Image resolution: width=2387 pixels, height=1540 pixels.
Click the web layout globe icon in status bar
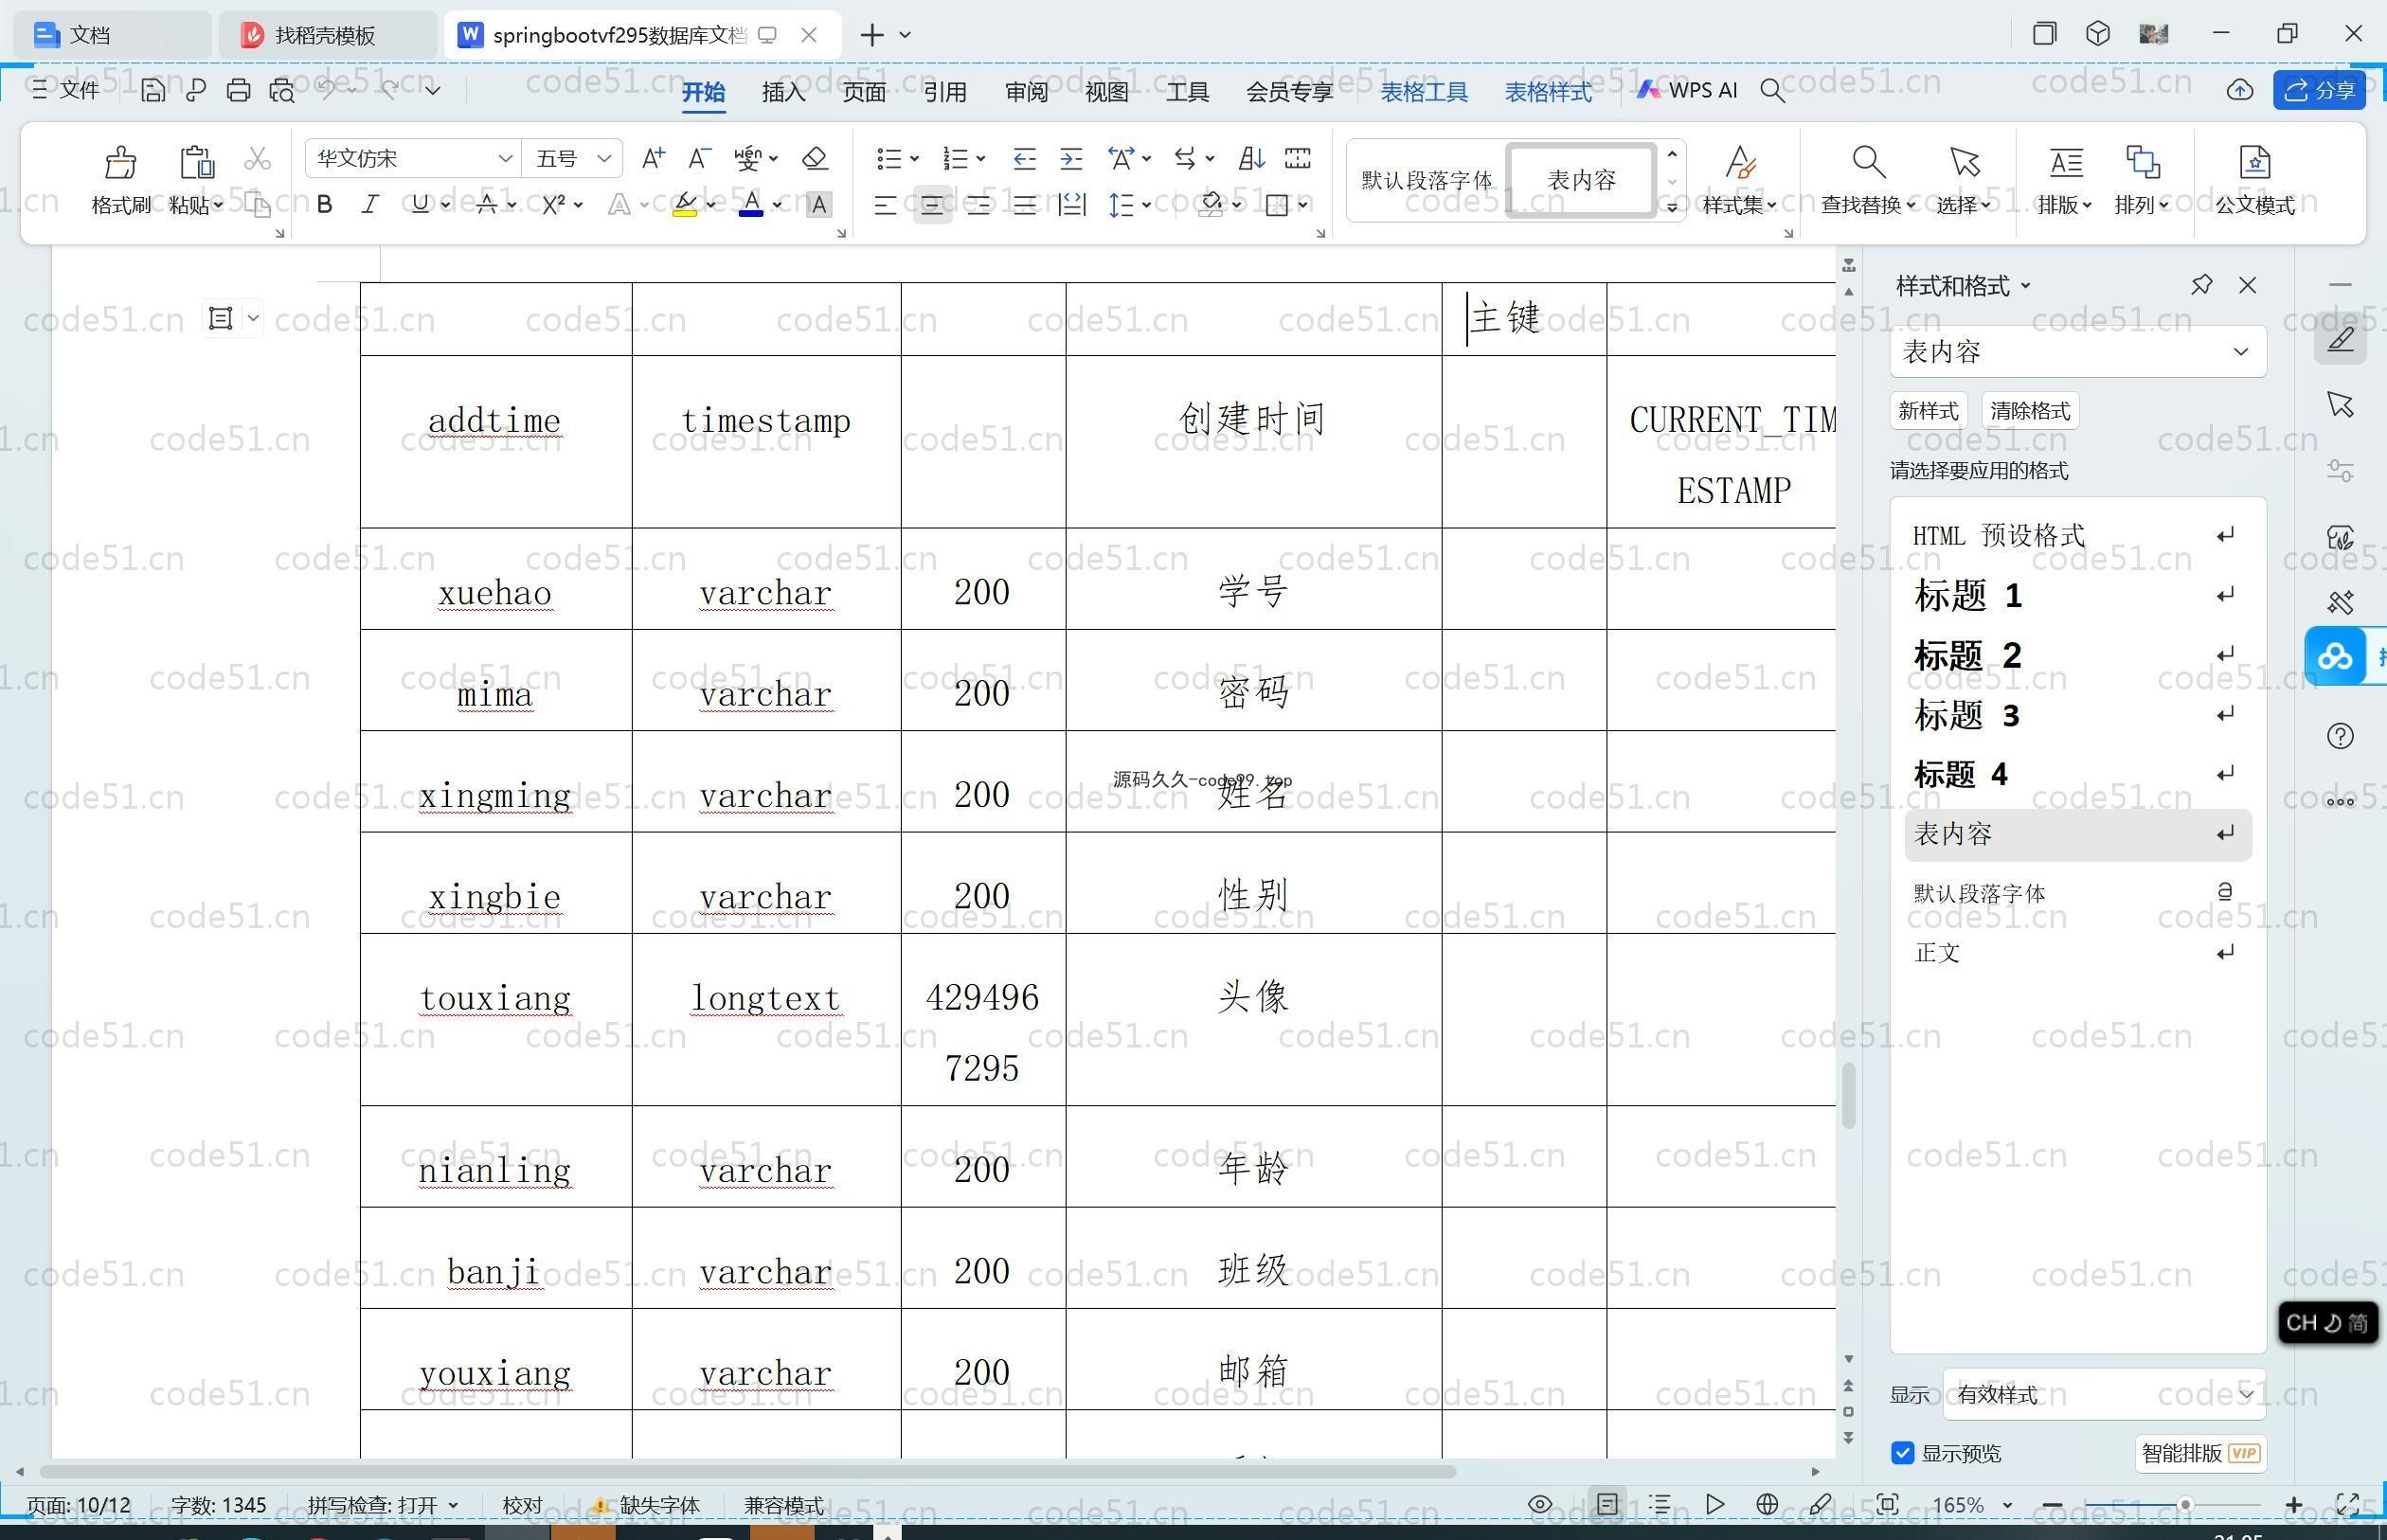(x=1767, y=1504)
